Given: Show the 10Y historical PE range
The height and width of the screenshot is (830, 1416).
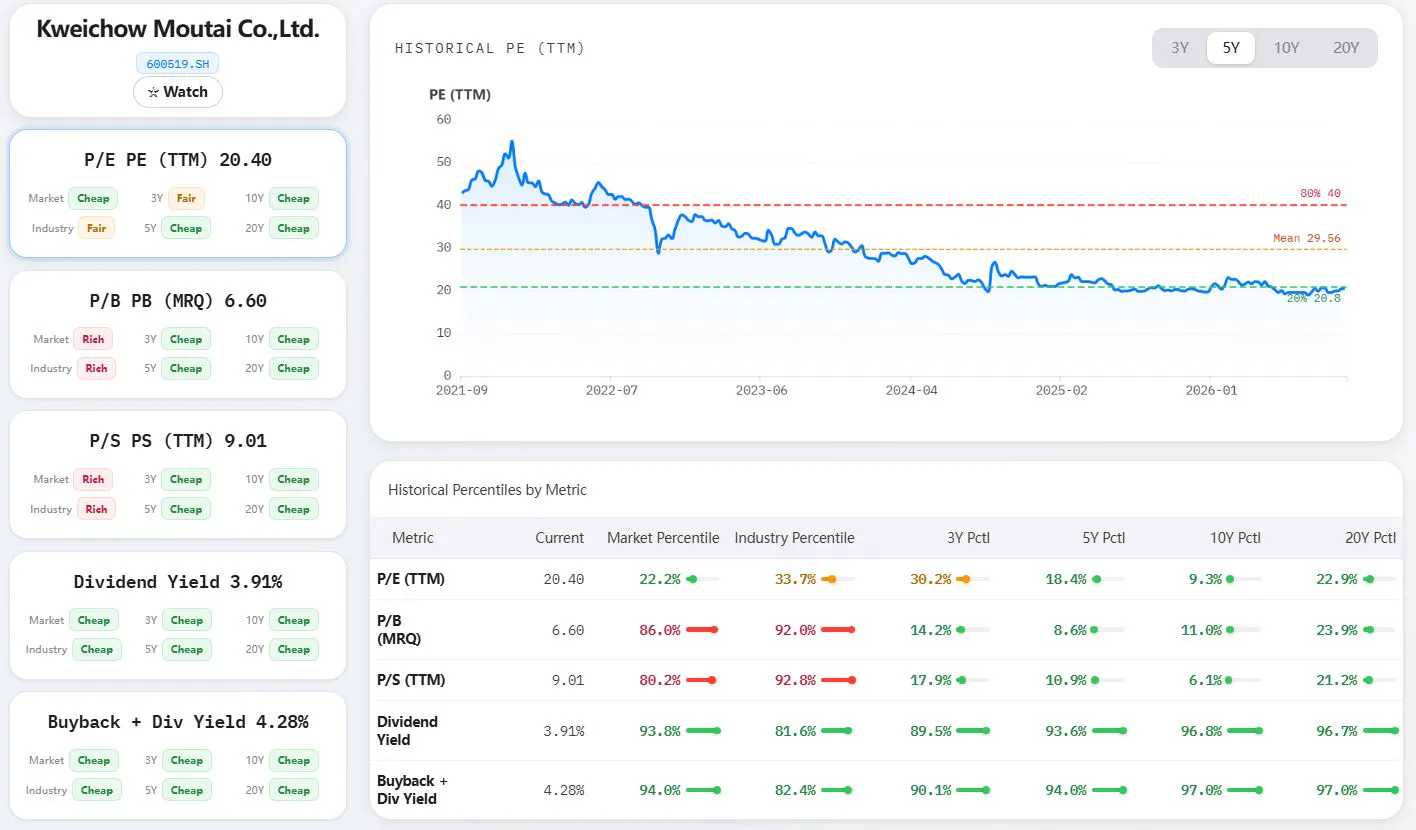Looking at the screenshot, I should (x=1286, y=48).
